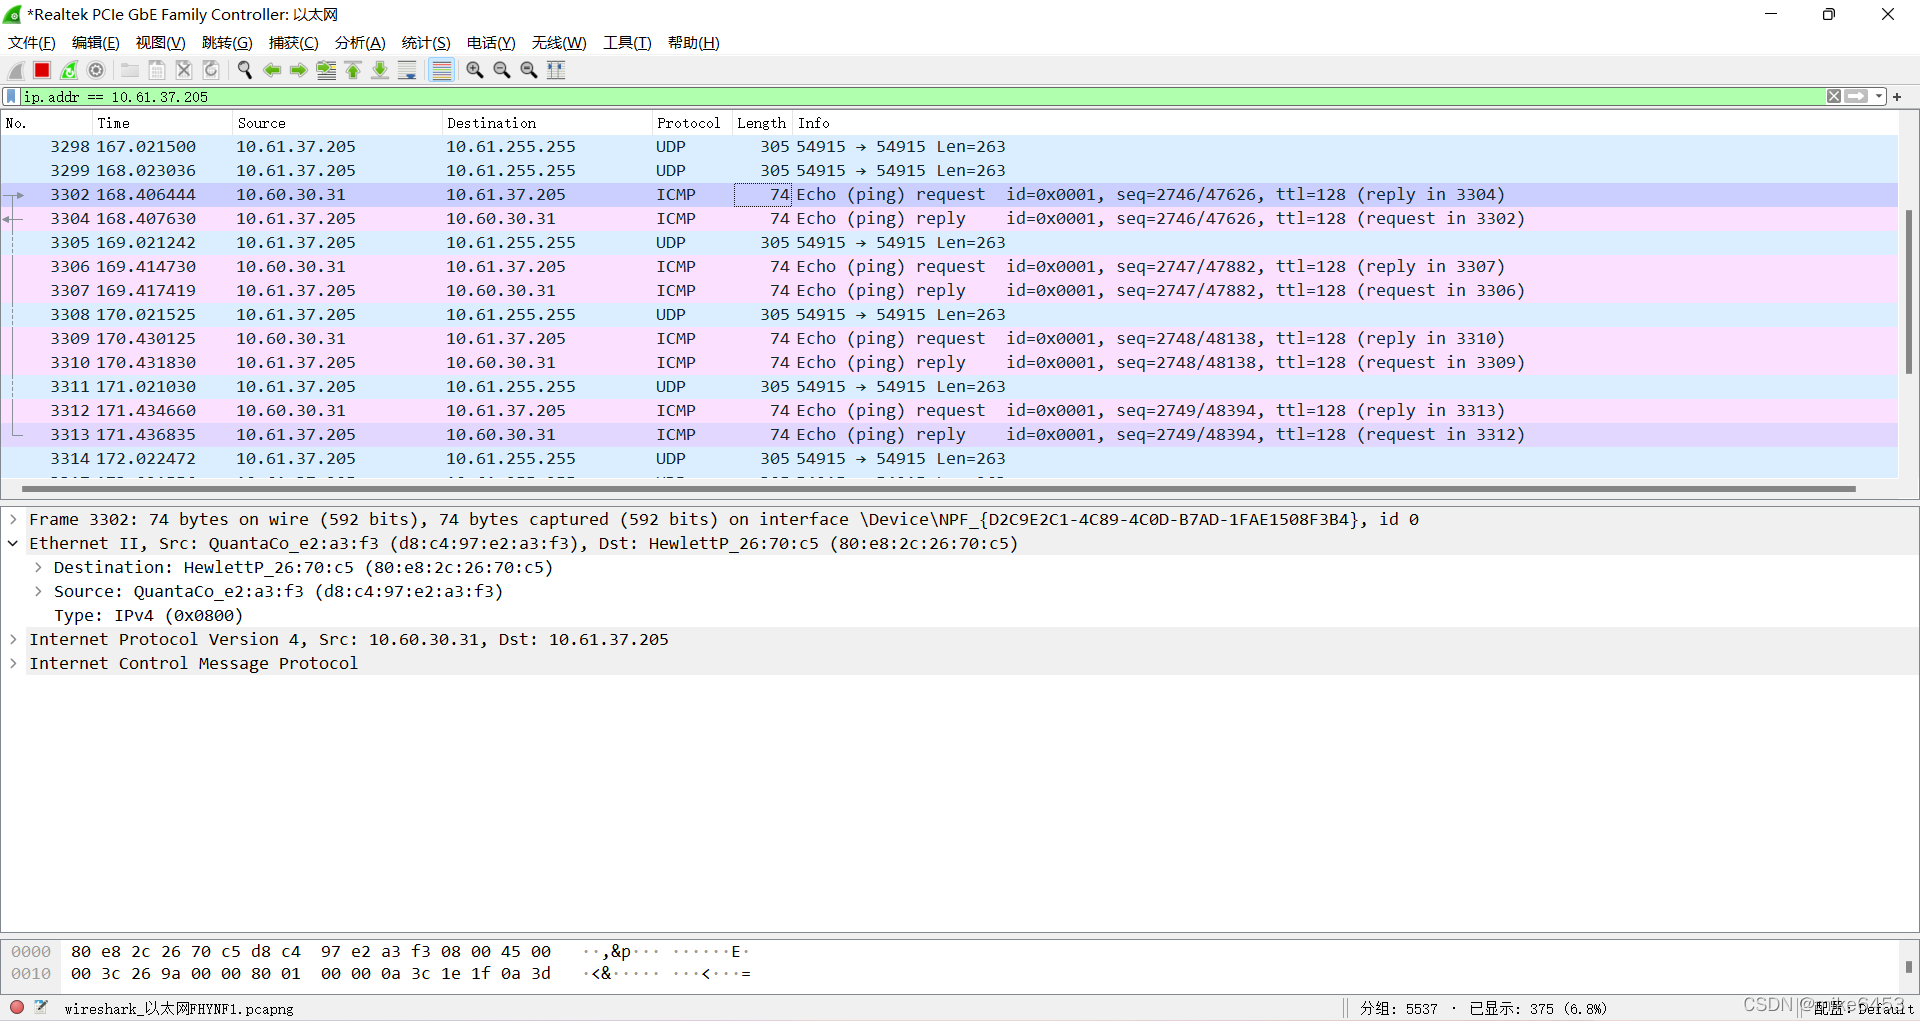Clear the display filter with X
The height and width of the screenshot is (1021, 1920).
point(1834,97)
